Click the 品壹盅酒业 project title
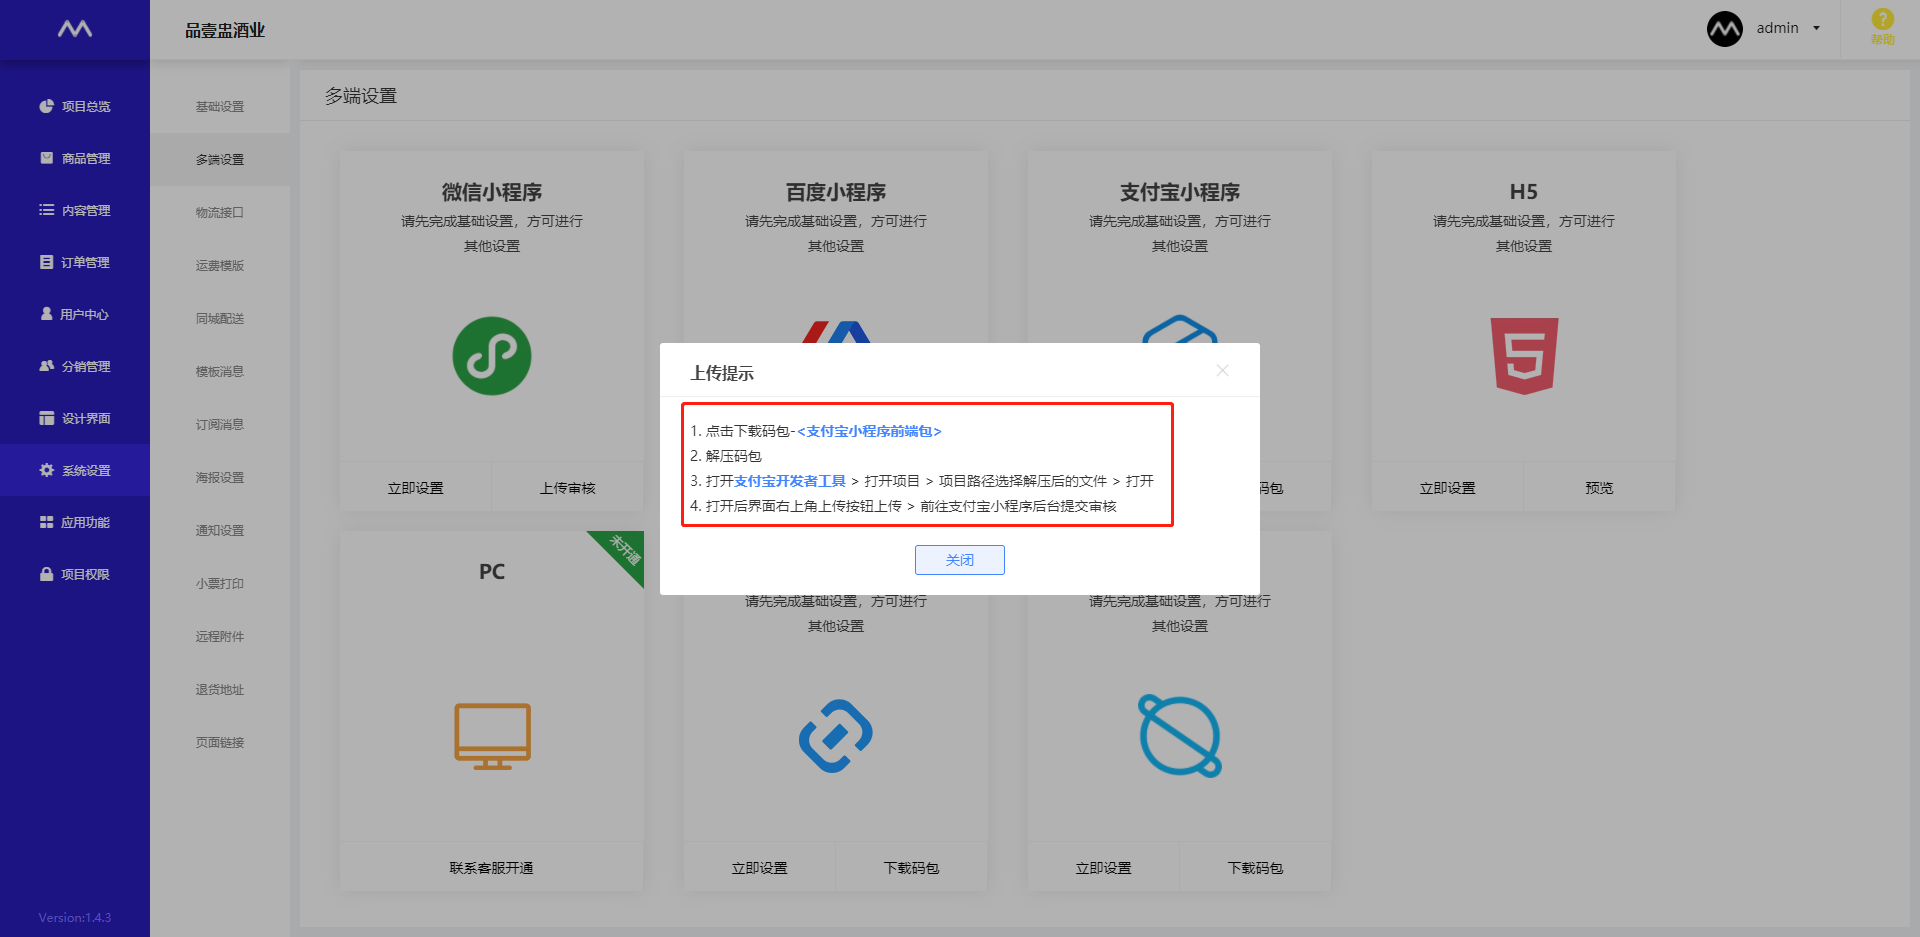The width and height of the screenshot is (1920, 937). [x=225, y=30]
